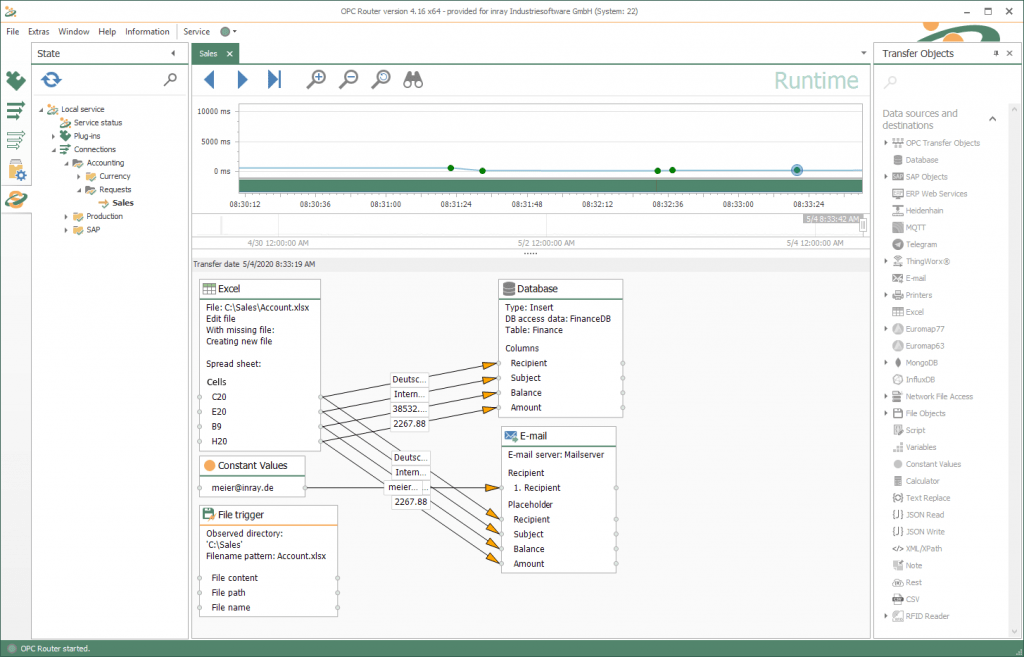Expand the SAP folder in State tree
The image size is (1024, 657).
tap(66, 230)
